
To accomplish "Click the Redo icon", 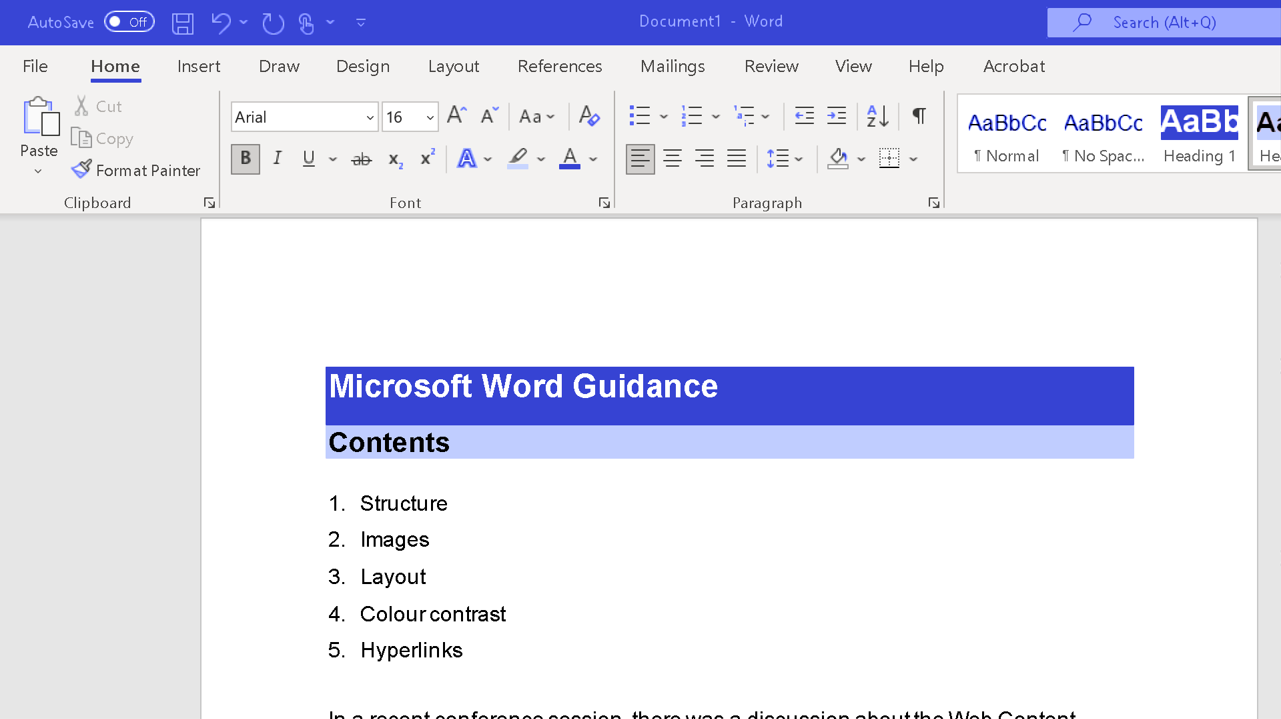I will [272, 22].
